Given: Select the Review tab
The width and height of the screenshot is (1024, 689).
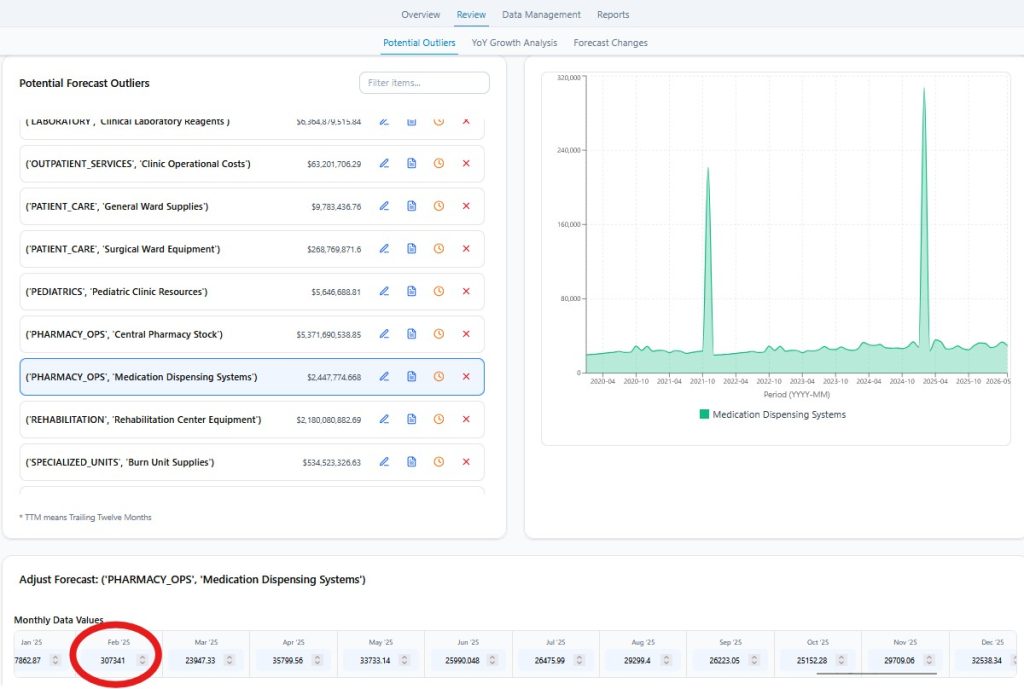Looking at the screenshot, I should coord(471,14).
